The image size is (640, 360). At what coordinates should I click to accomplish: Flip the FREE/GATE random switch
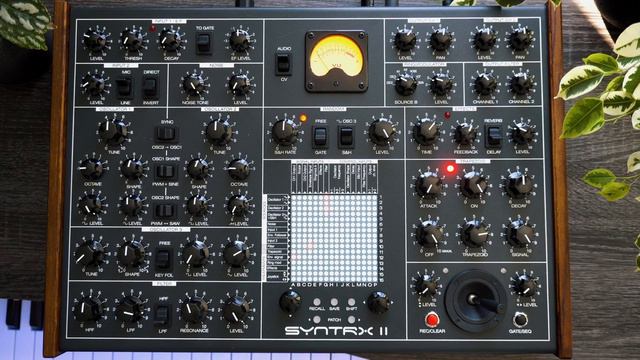320,137
